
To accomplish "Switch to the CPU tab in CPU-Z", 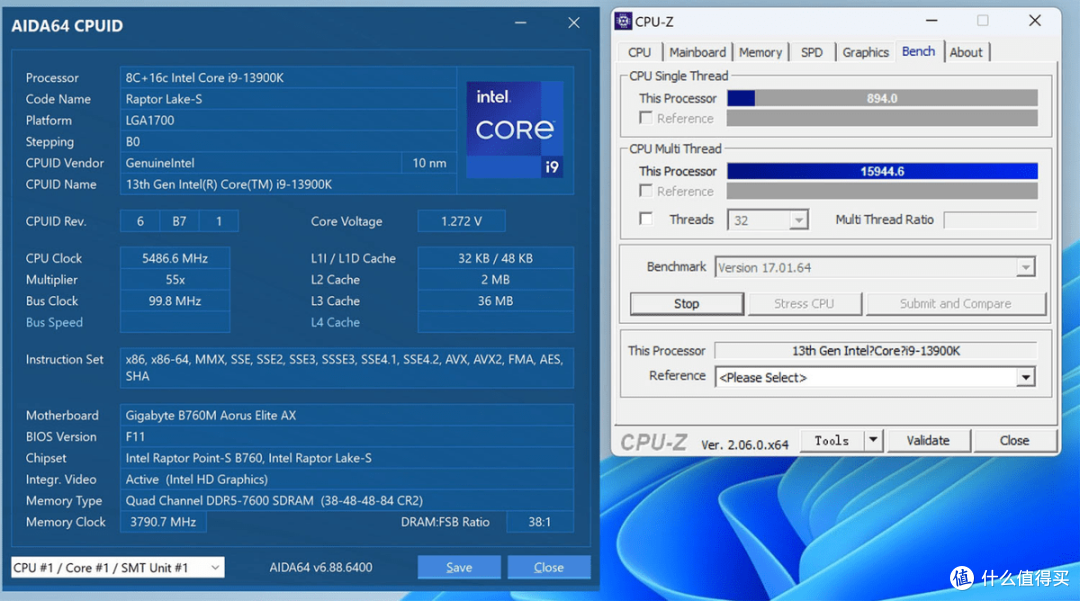I will click(x=639, y=52).
